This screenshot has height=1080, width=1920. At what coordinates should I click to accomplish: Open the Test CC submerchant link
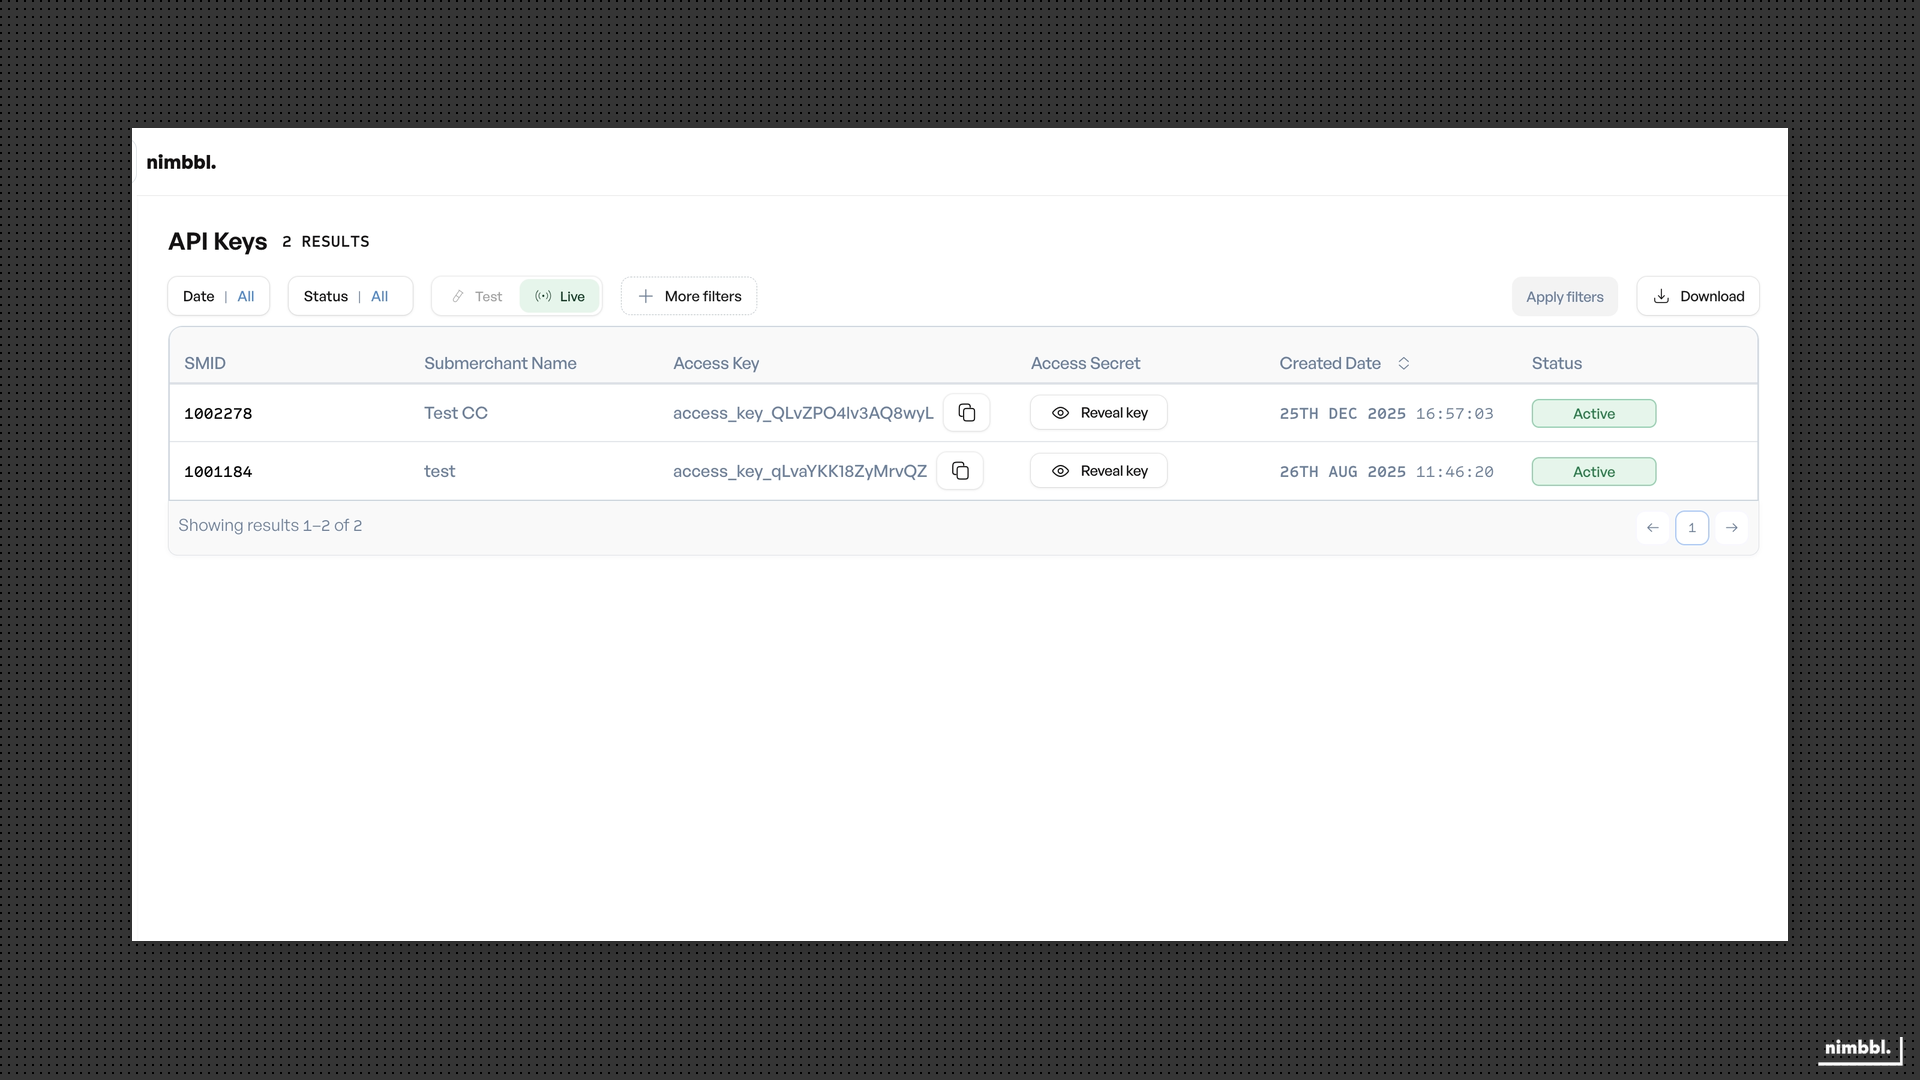[455, 413]
